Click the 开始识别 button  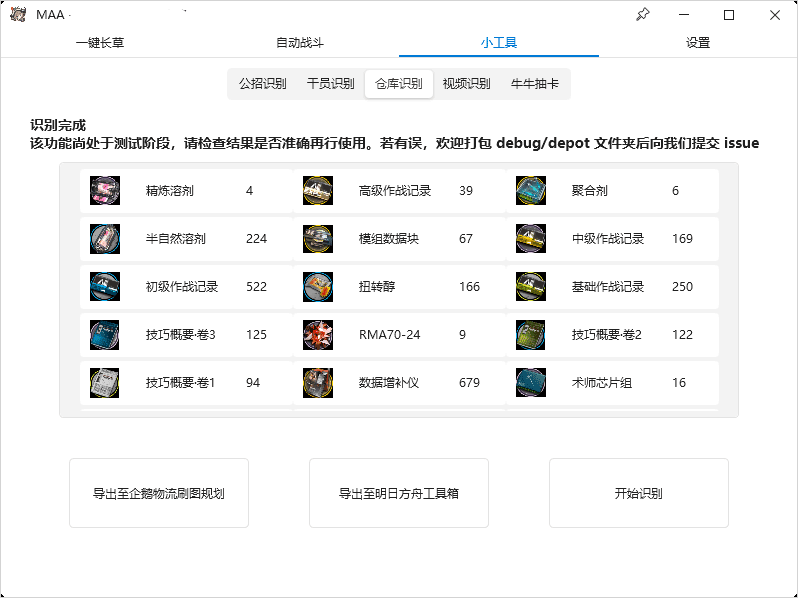(639, 493)
